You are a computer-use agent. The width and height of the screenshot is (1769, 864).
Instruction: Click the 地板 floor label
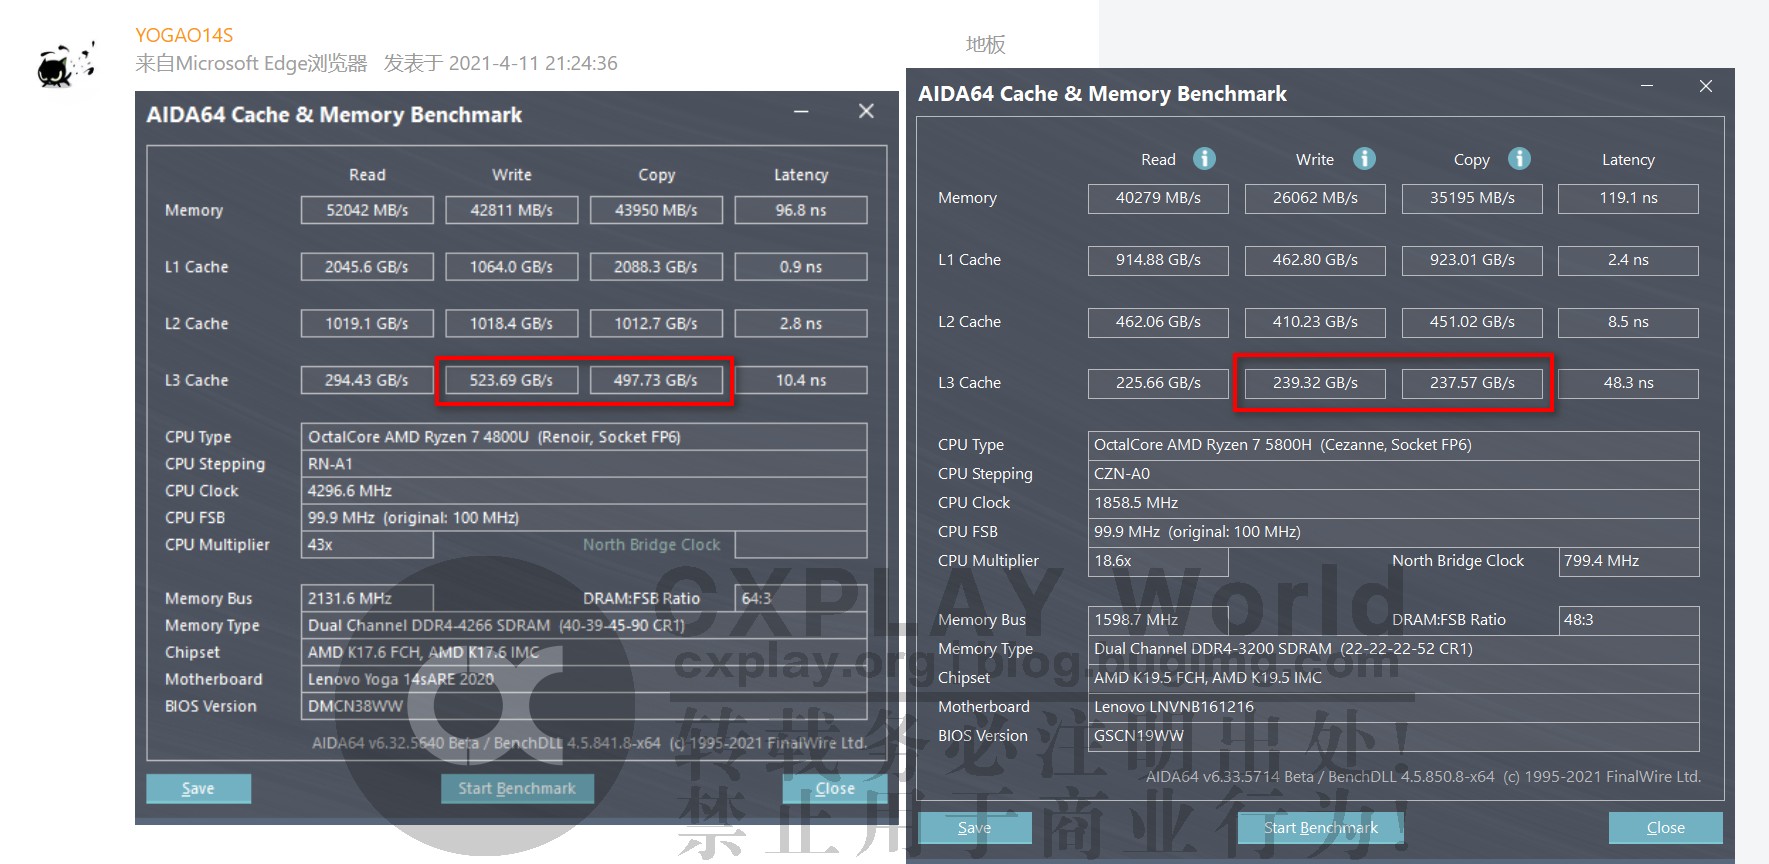click(986, 44)
